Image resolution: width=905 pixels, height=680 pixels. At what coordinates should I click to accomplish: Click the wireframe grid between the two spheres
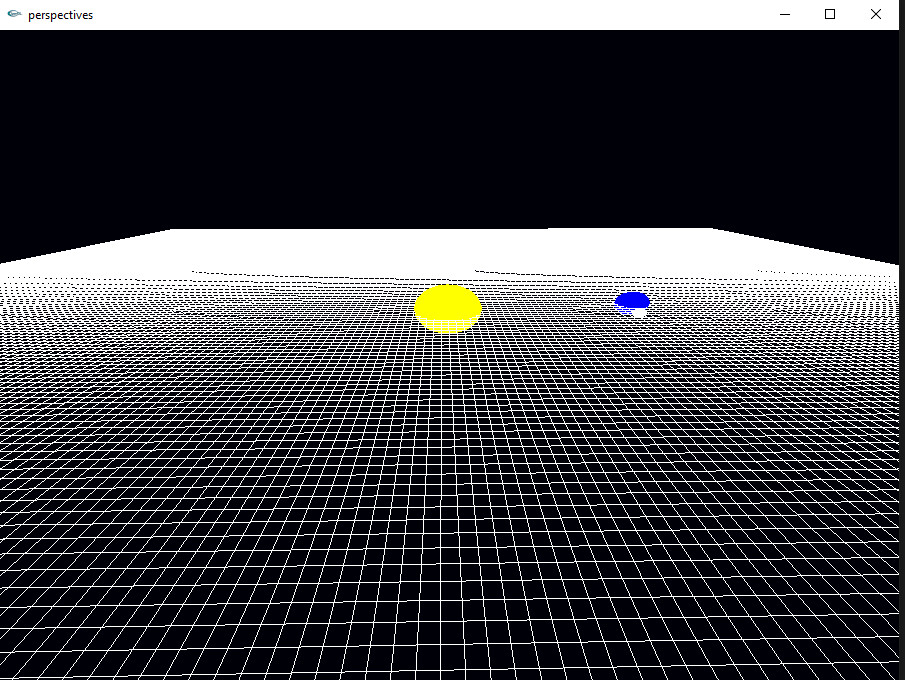tap(540, 305)
